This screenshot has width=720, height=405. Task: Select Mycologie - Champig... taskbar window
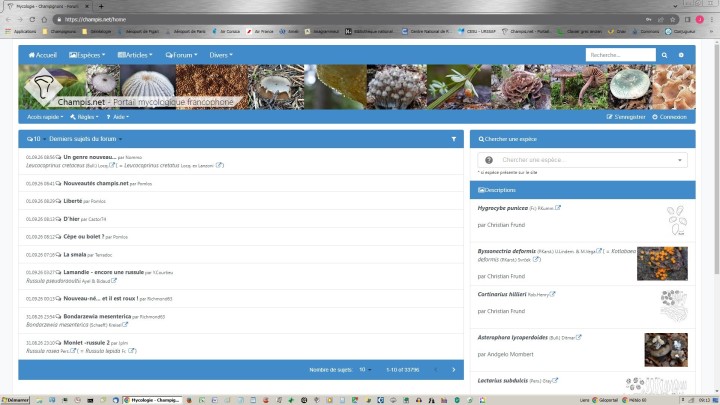tap(152, 400)
